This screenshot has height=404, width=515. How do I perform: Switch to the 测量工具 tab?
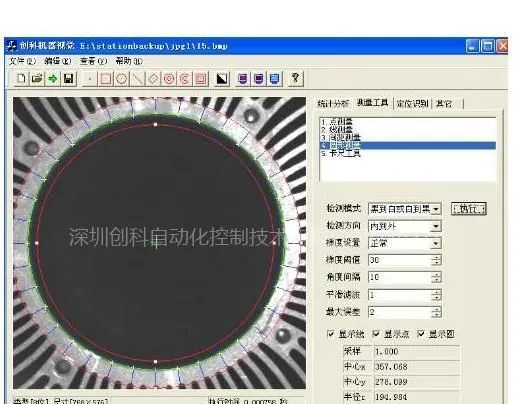pyautogui.click(x=372, y=103)
